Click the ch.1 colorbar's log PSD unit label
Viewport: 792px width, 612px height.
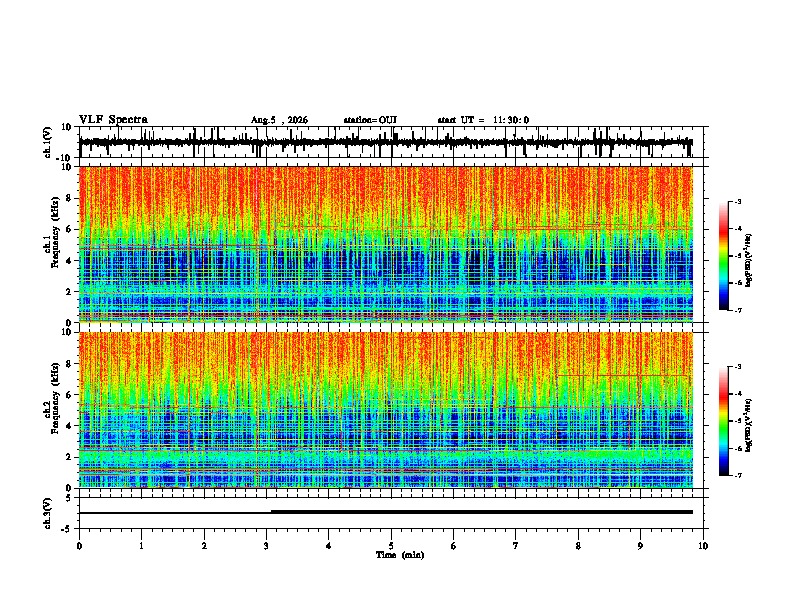pos(748,261)
